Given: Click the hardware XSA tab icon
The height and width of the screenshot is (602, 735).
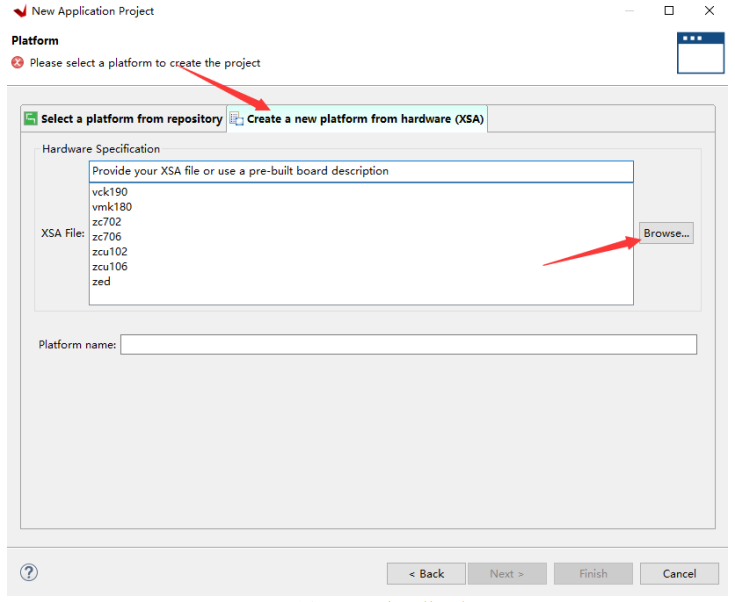Looking at the screenshot, I should click(237, 119).
